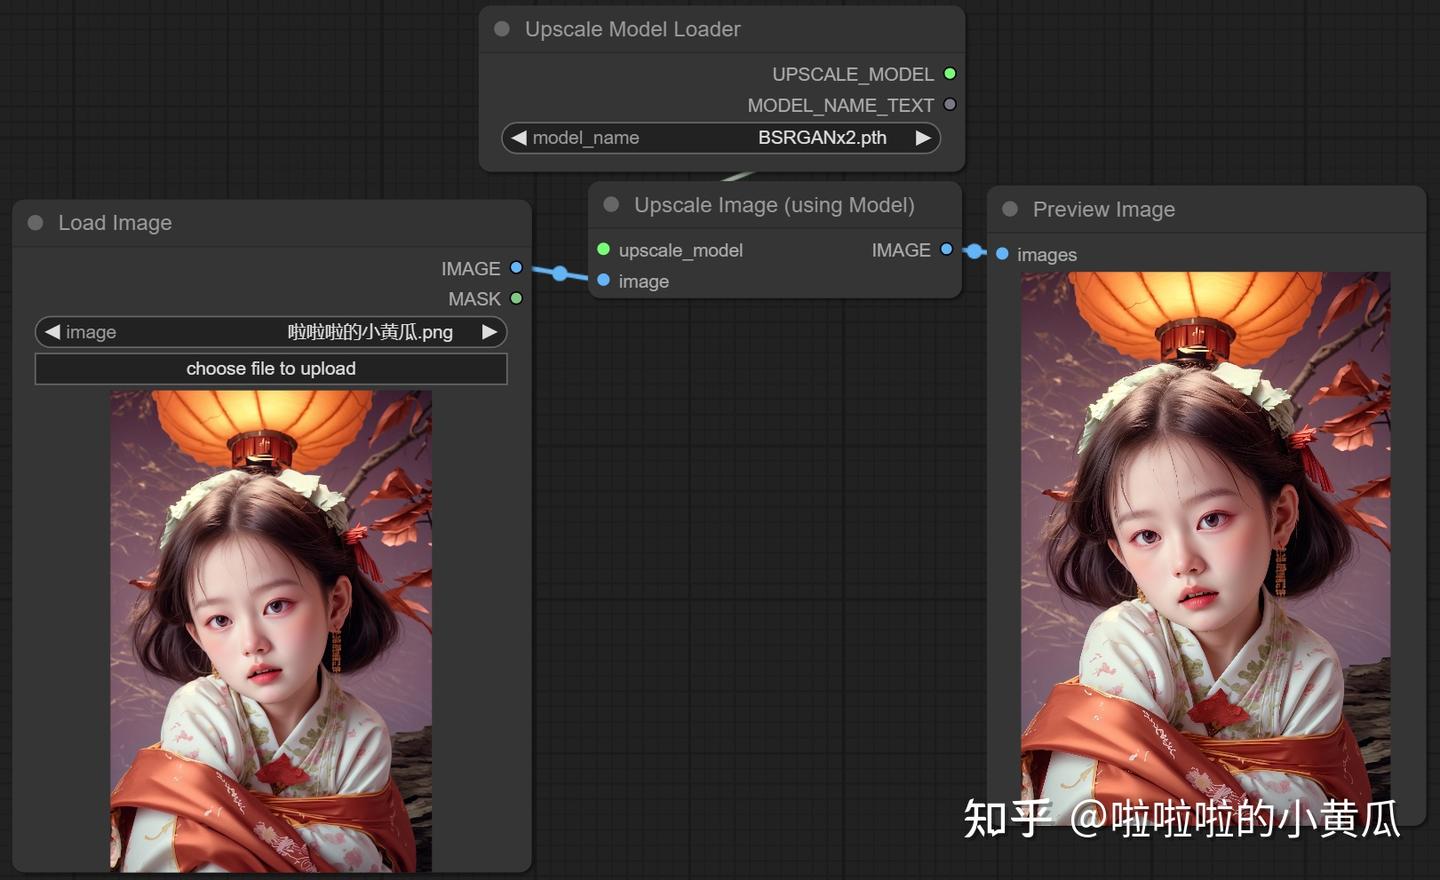Click right arrow to choose next upscale model
This screenshot has width=1440, height=880.
[x=922, y=138]
